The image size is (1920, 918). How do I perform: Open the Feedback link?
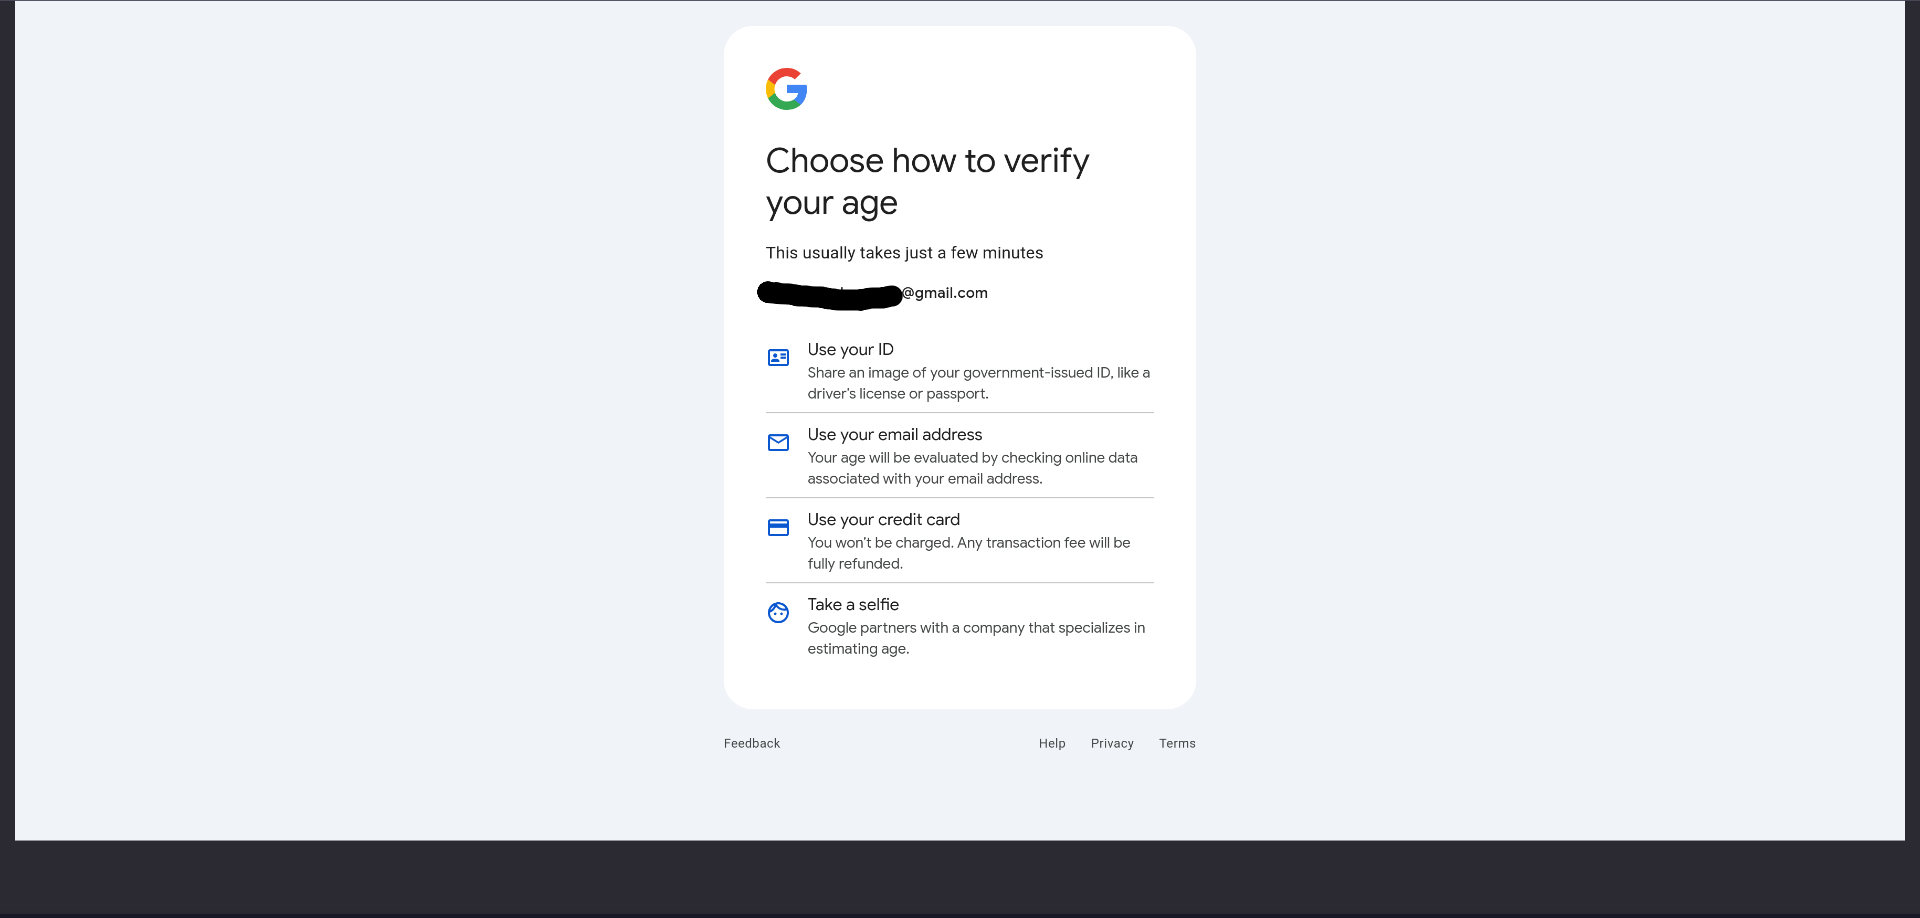pos(752,743)
